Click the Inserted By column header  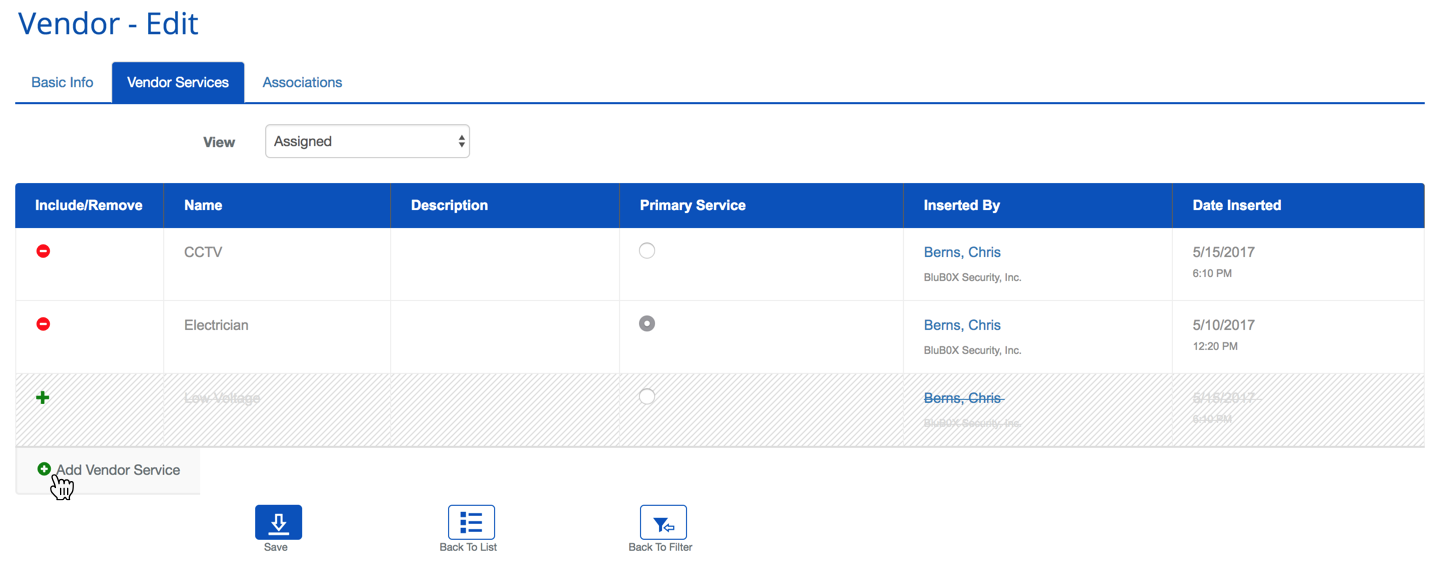click(961, 205)
